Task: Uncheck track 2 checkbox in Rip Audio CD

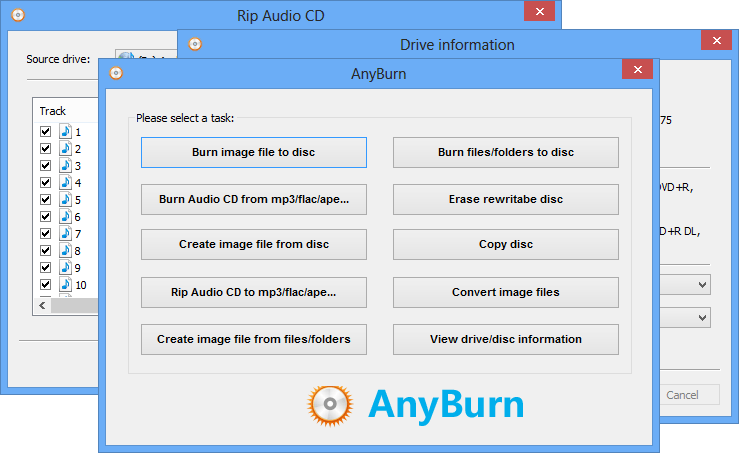Action: 45,148
